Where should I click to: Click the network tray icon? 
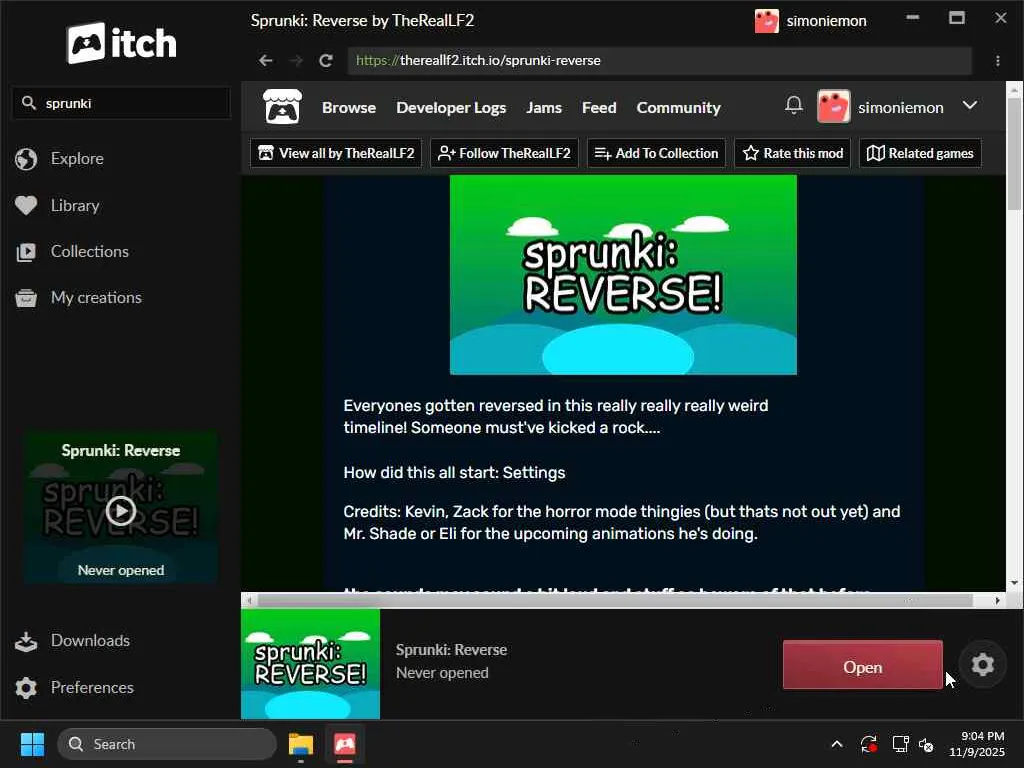901,744
